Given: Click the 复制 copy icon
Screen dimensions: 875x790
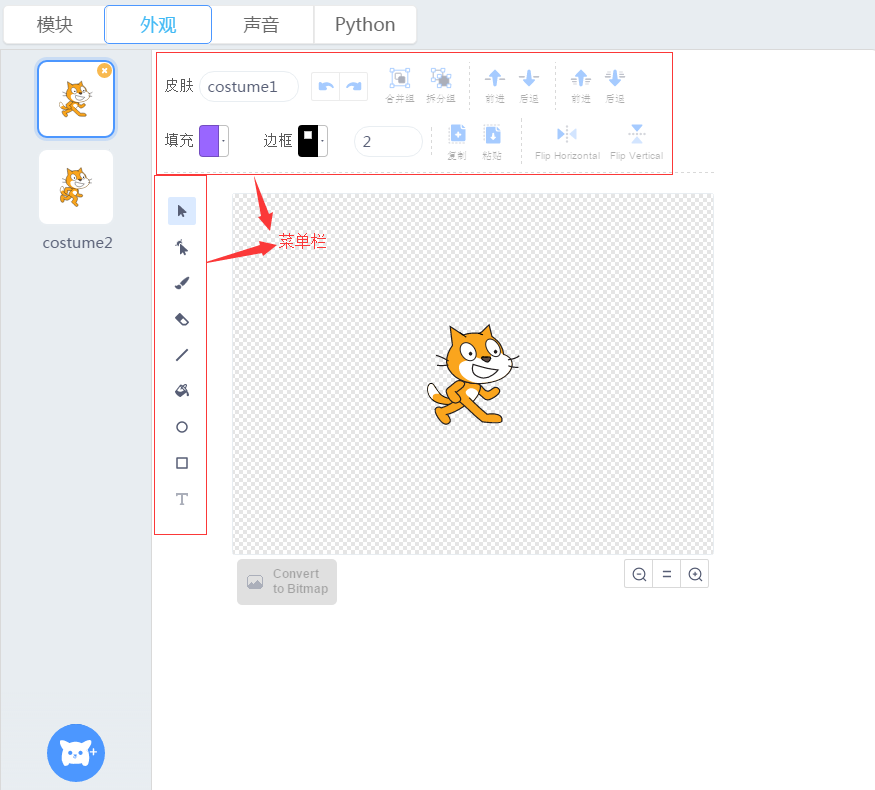Looking at the screenshot, I should (457, 142).
